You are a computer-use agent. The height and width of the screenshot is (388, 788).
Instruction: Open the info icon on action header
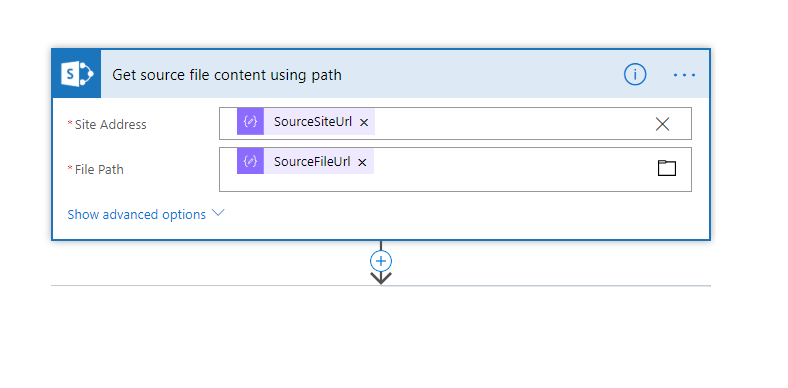coord(635,75)
